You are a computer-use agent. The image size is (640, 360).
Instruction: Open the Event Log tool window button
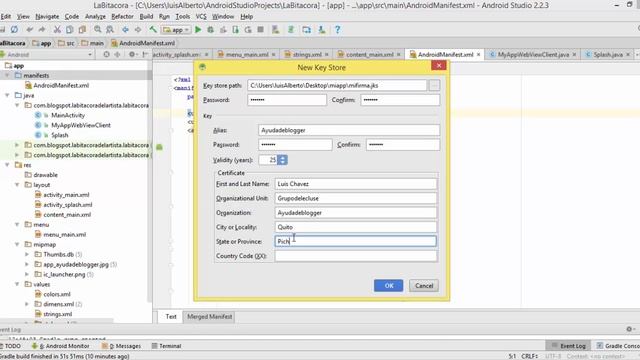569,346
